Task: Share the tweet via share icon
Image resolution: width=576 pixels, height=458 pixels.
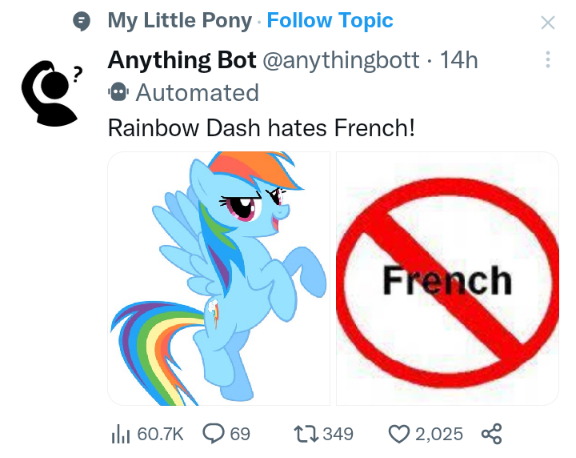Action: pos(492,434)
